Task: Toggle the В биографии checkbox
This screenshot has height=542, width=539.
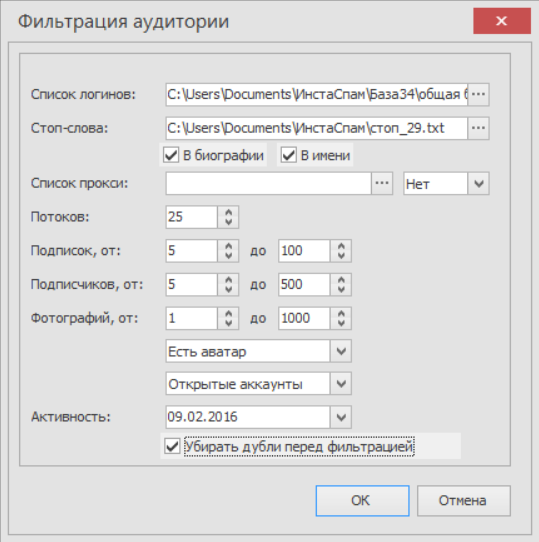Action: point(171,155)
